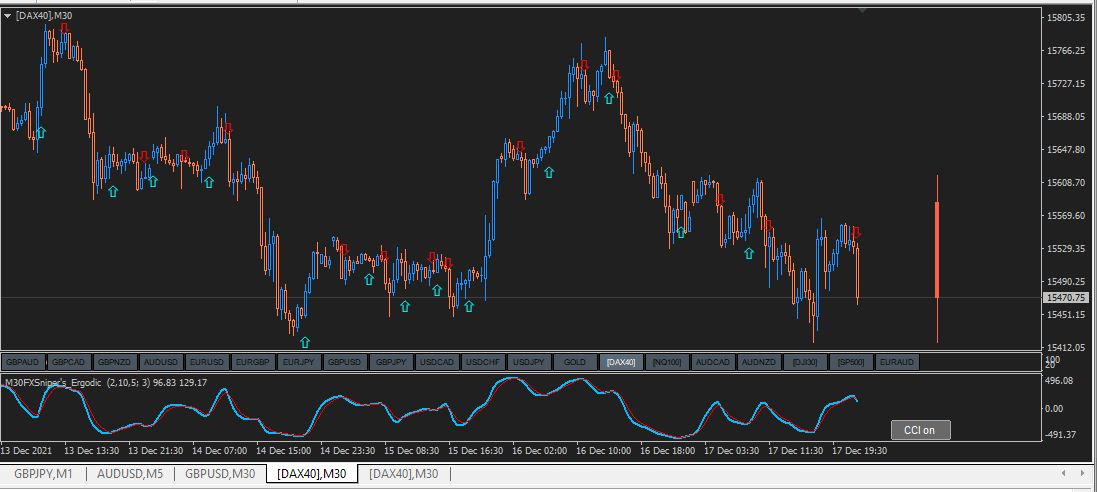Pick USDJPY from the symbol buttons
Screen dimensions: 1097x492
(529, 362)
